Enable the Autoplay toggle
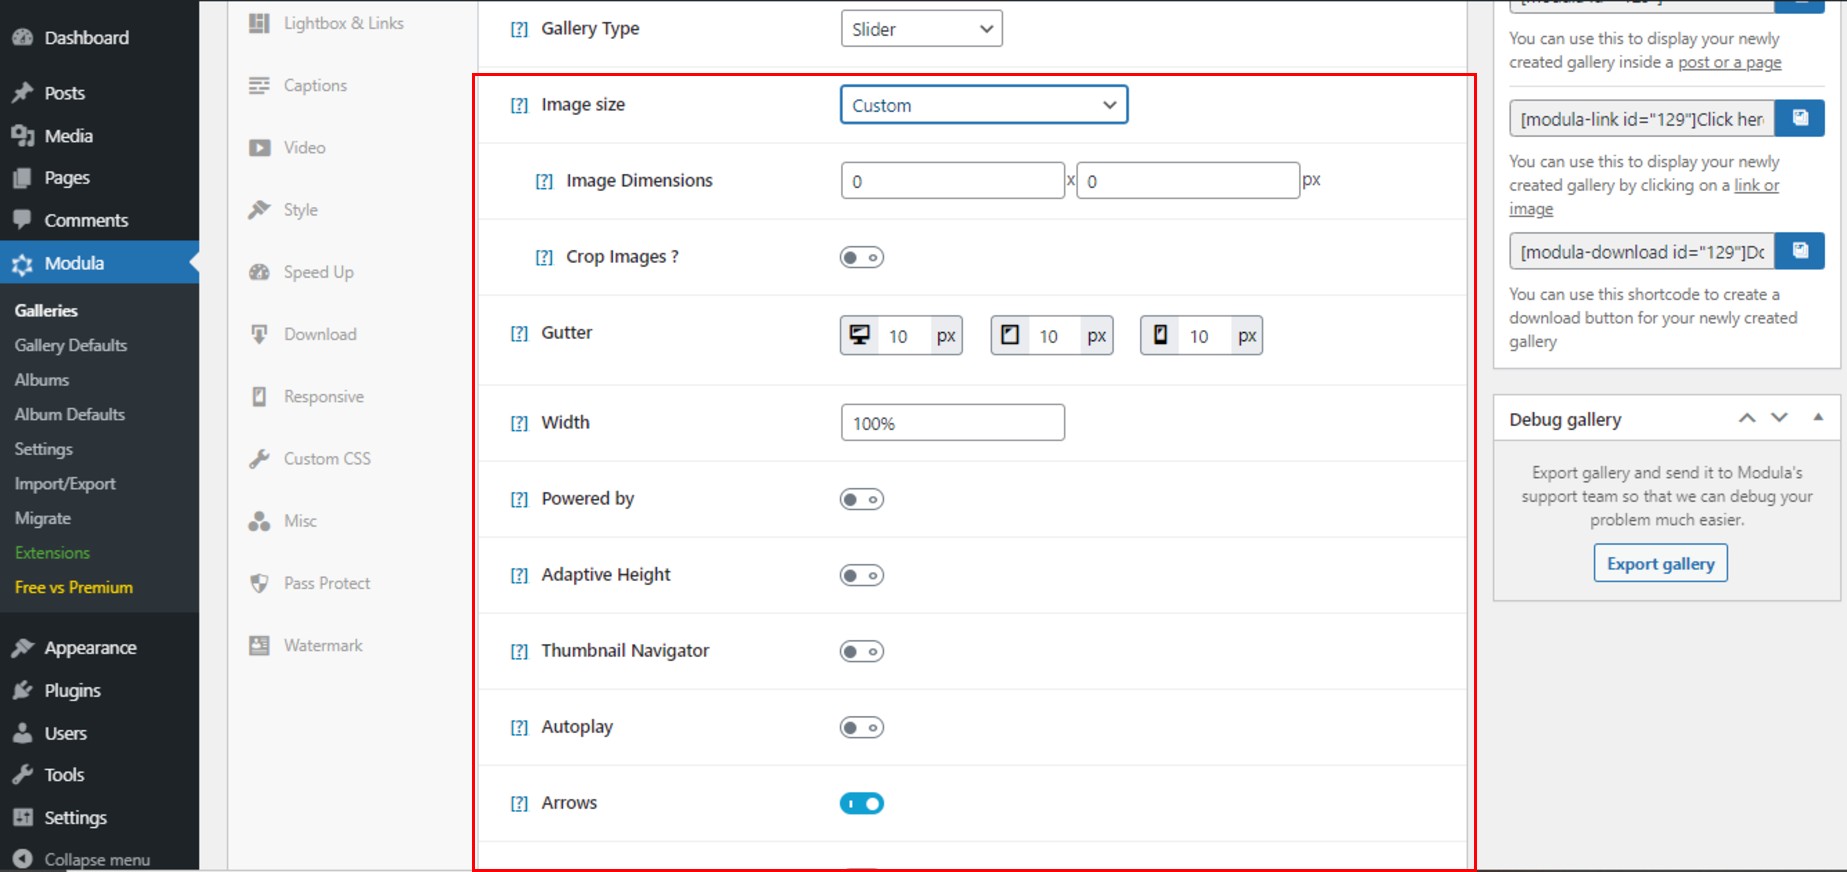The height and width of the screenshot is (872, 1847). tap(862, 727)
